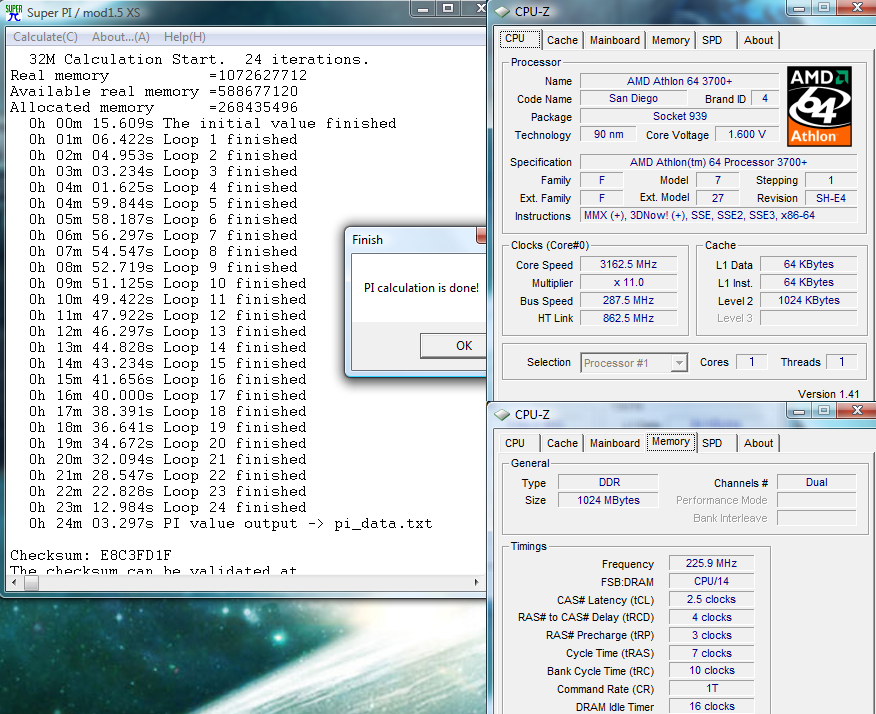Click the Bank Cycle Time value 10 clocks
Image resolution: width=876 pixels, height=714 pixels.
(x=711, y=670)
